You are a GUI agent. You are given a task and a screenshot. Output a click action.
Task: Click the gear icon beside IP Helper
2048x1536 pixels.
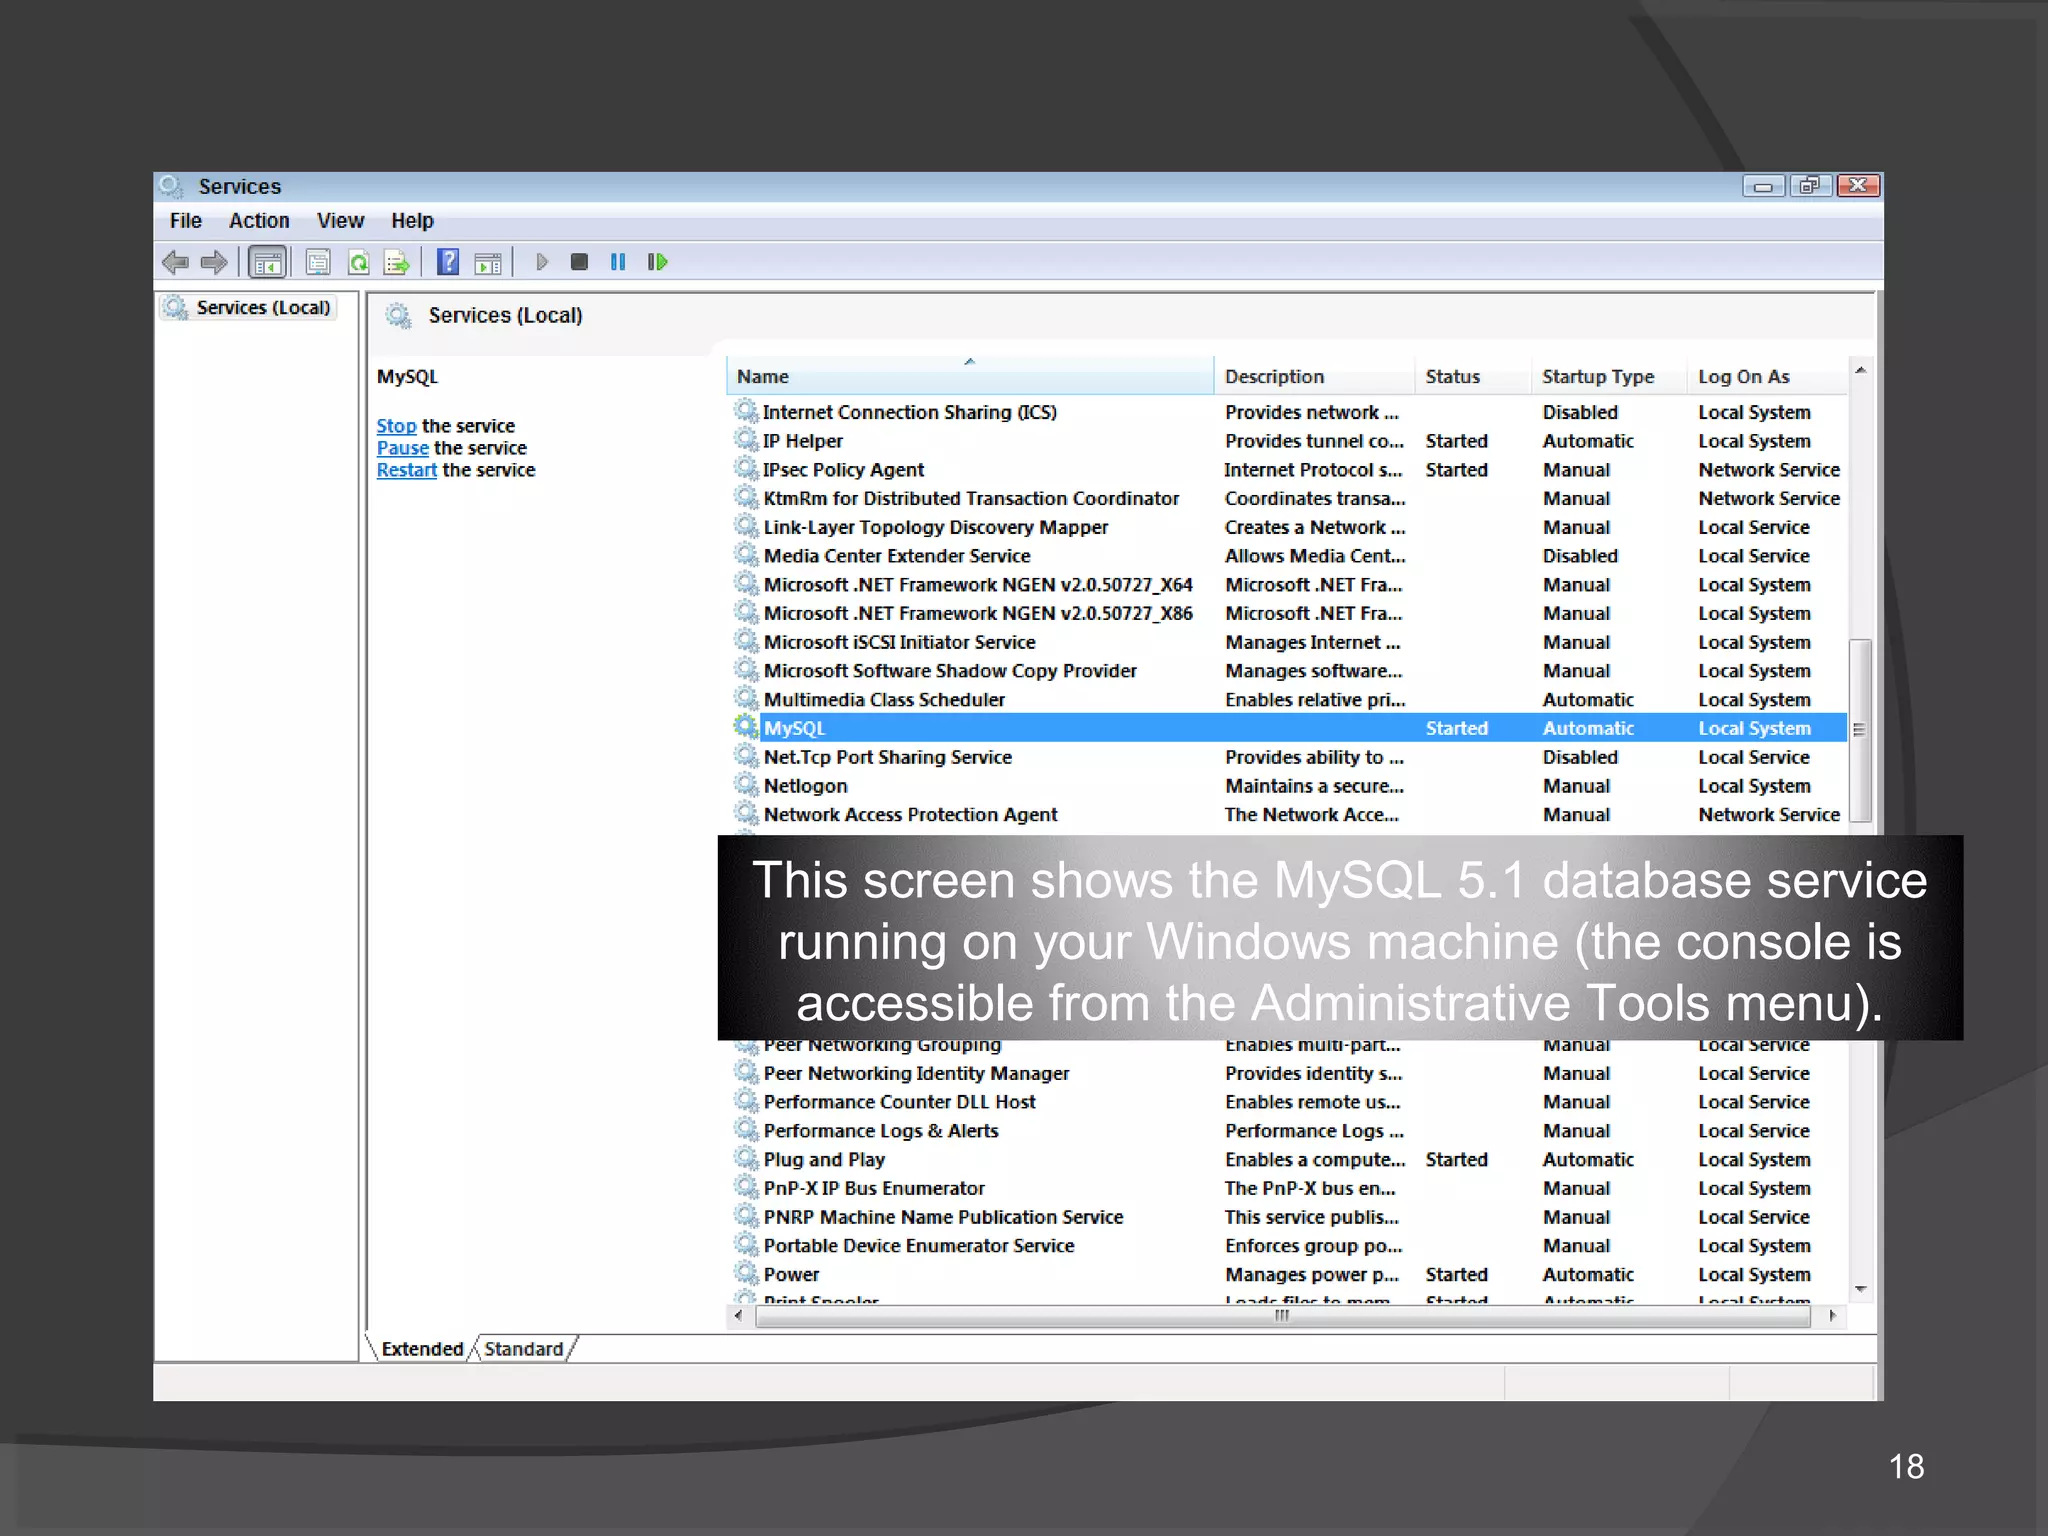[x=746, y=440]
